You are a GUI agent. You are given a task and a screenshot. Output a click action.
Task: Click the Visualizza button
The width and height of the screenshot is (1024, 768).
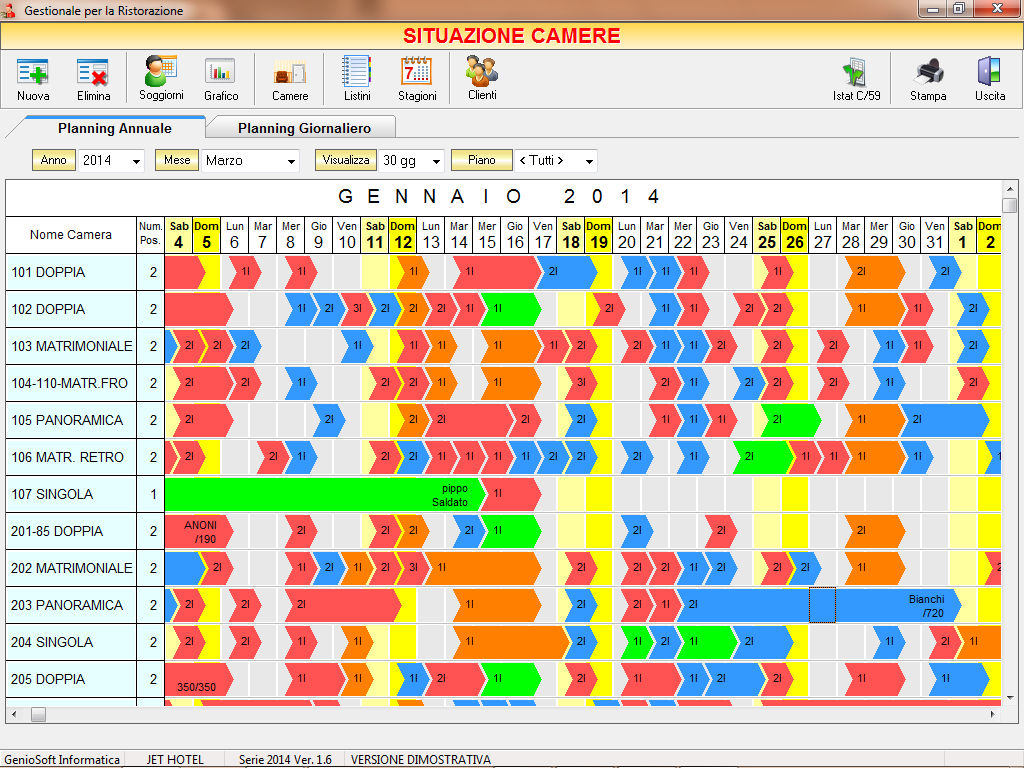[345, 160]
